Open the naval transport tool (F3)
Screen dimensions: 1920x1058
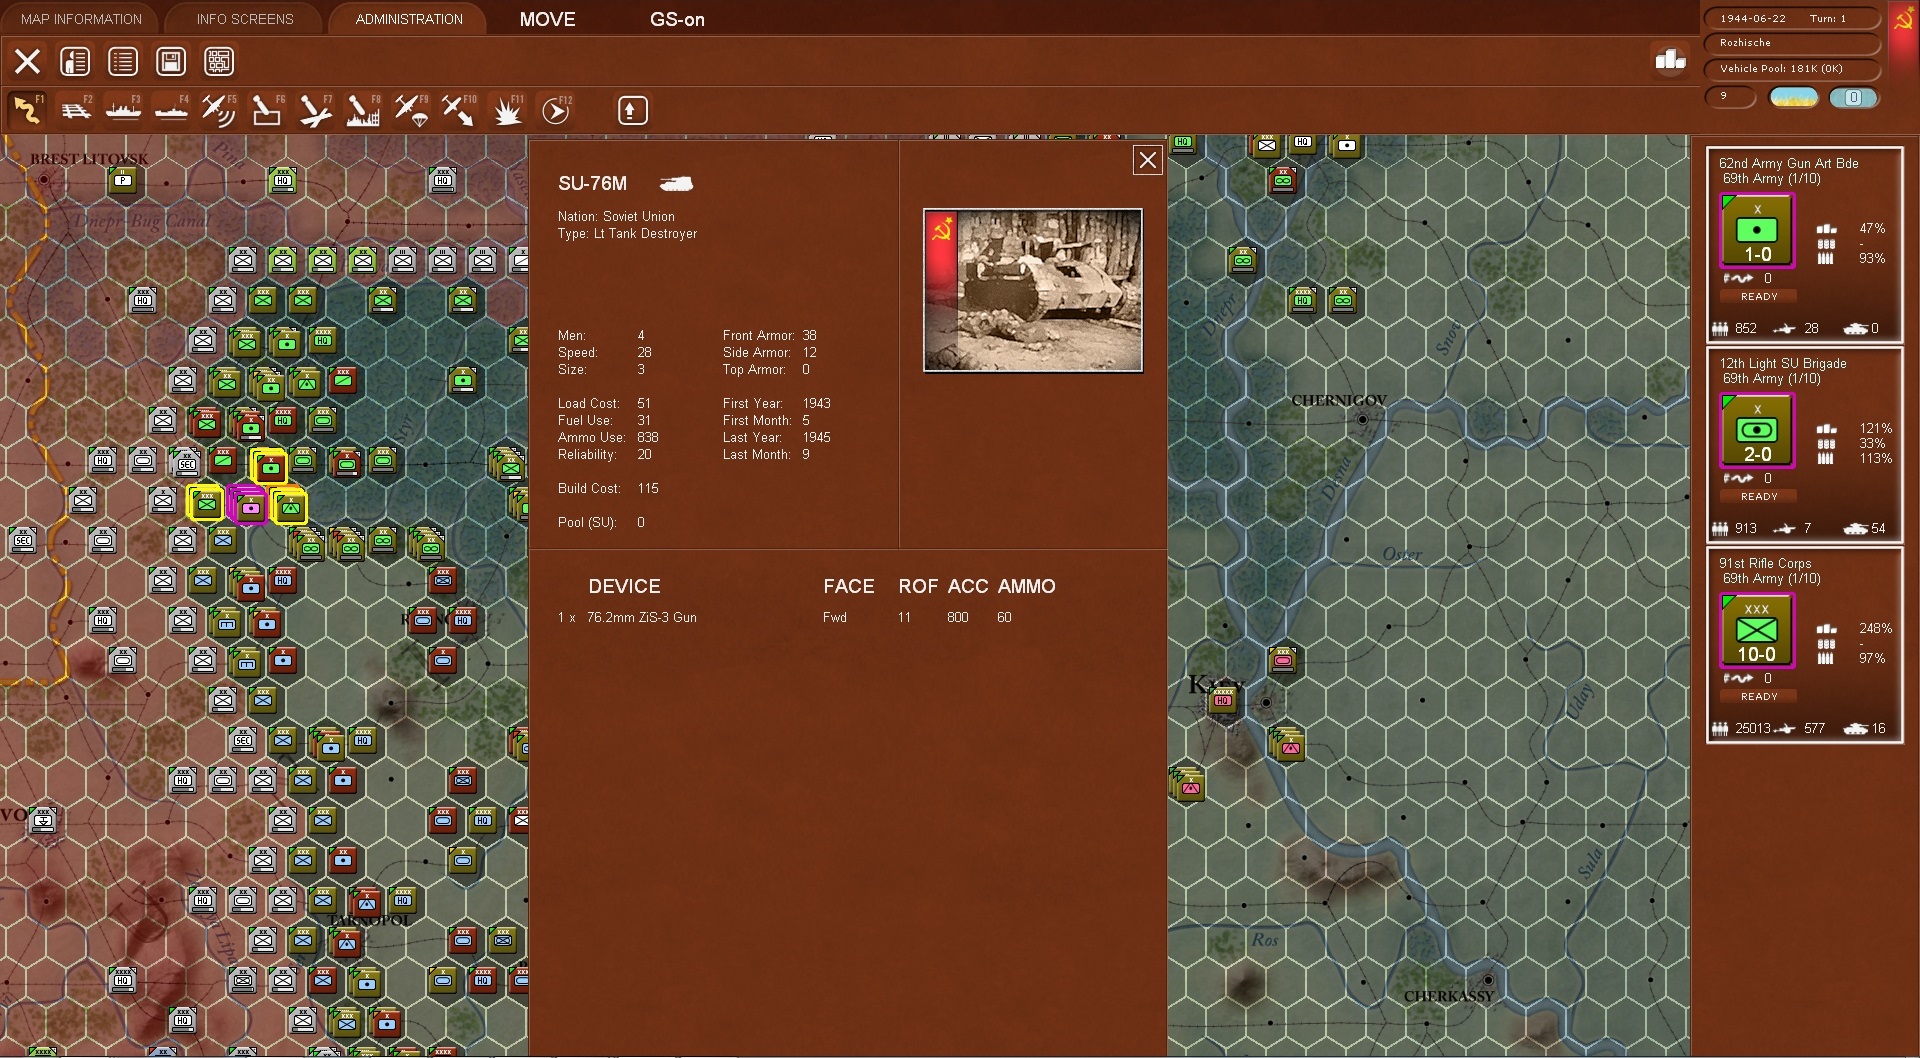click(124, 110)
